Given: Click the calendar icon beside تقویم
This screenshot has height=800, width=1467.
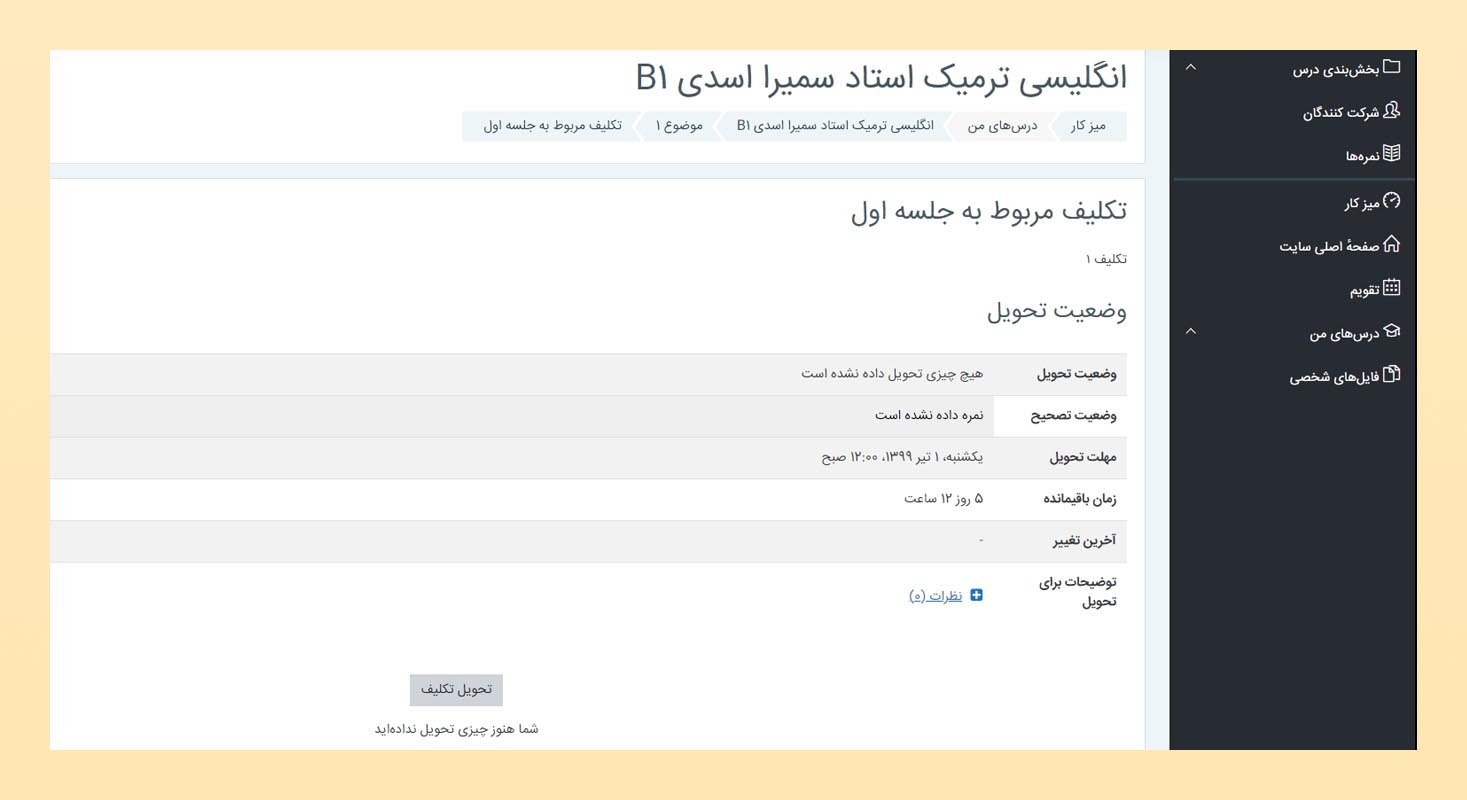Looking at the screenshot, I should [1391, 288].
